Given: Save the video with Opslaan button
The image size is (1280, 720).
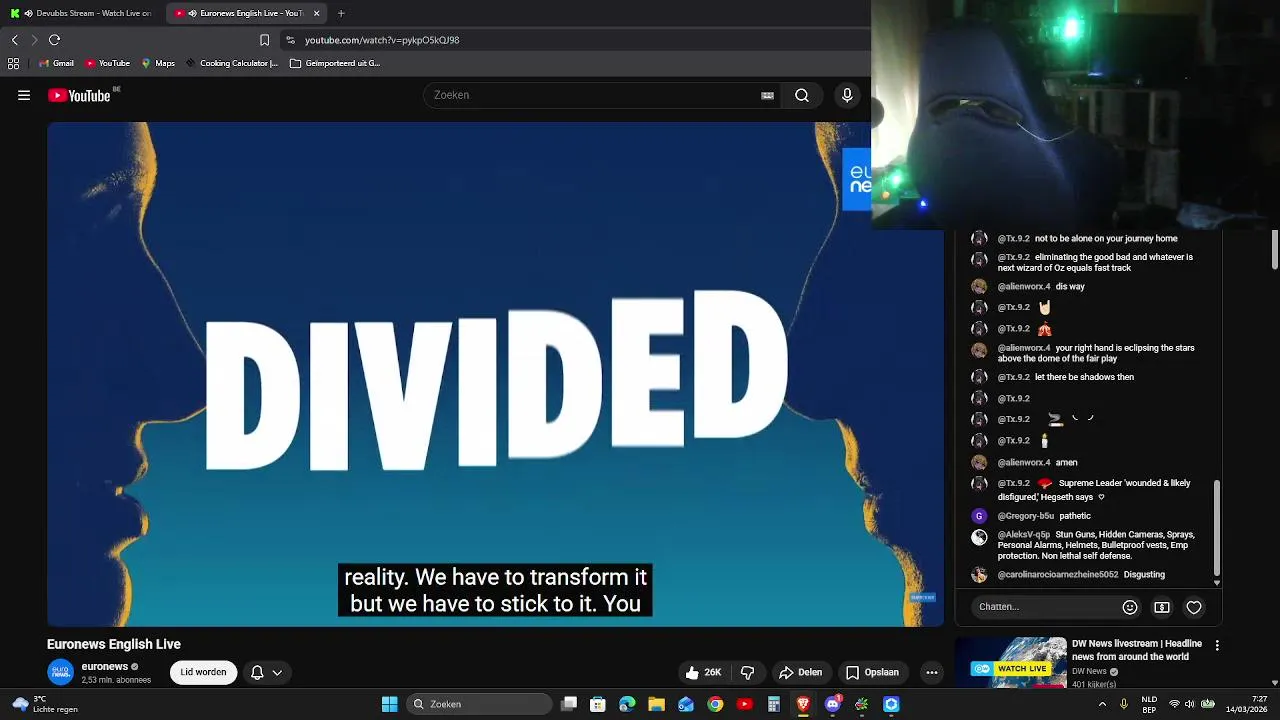Looking at the screenshot, I should pos(872,673).
